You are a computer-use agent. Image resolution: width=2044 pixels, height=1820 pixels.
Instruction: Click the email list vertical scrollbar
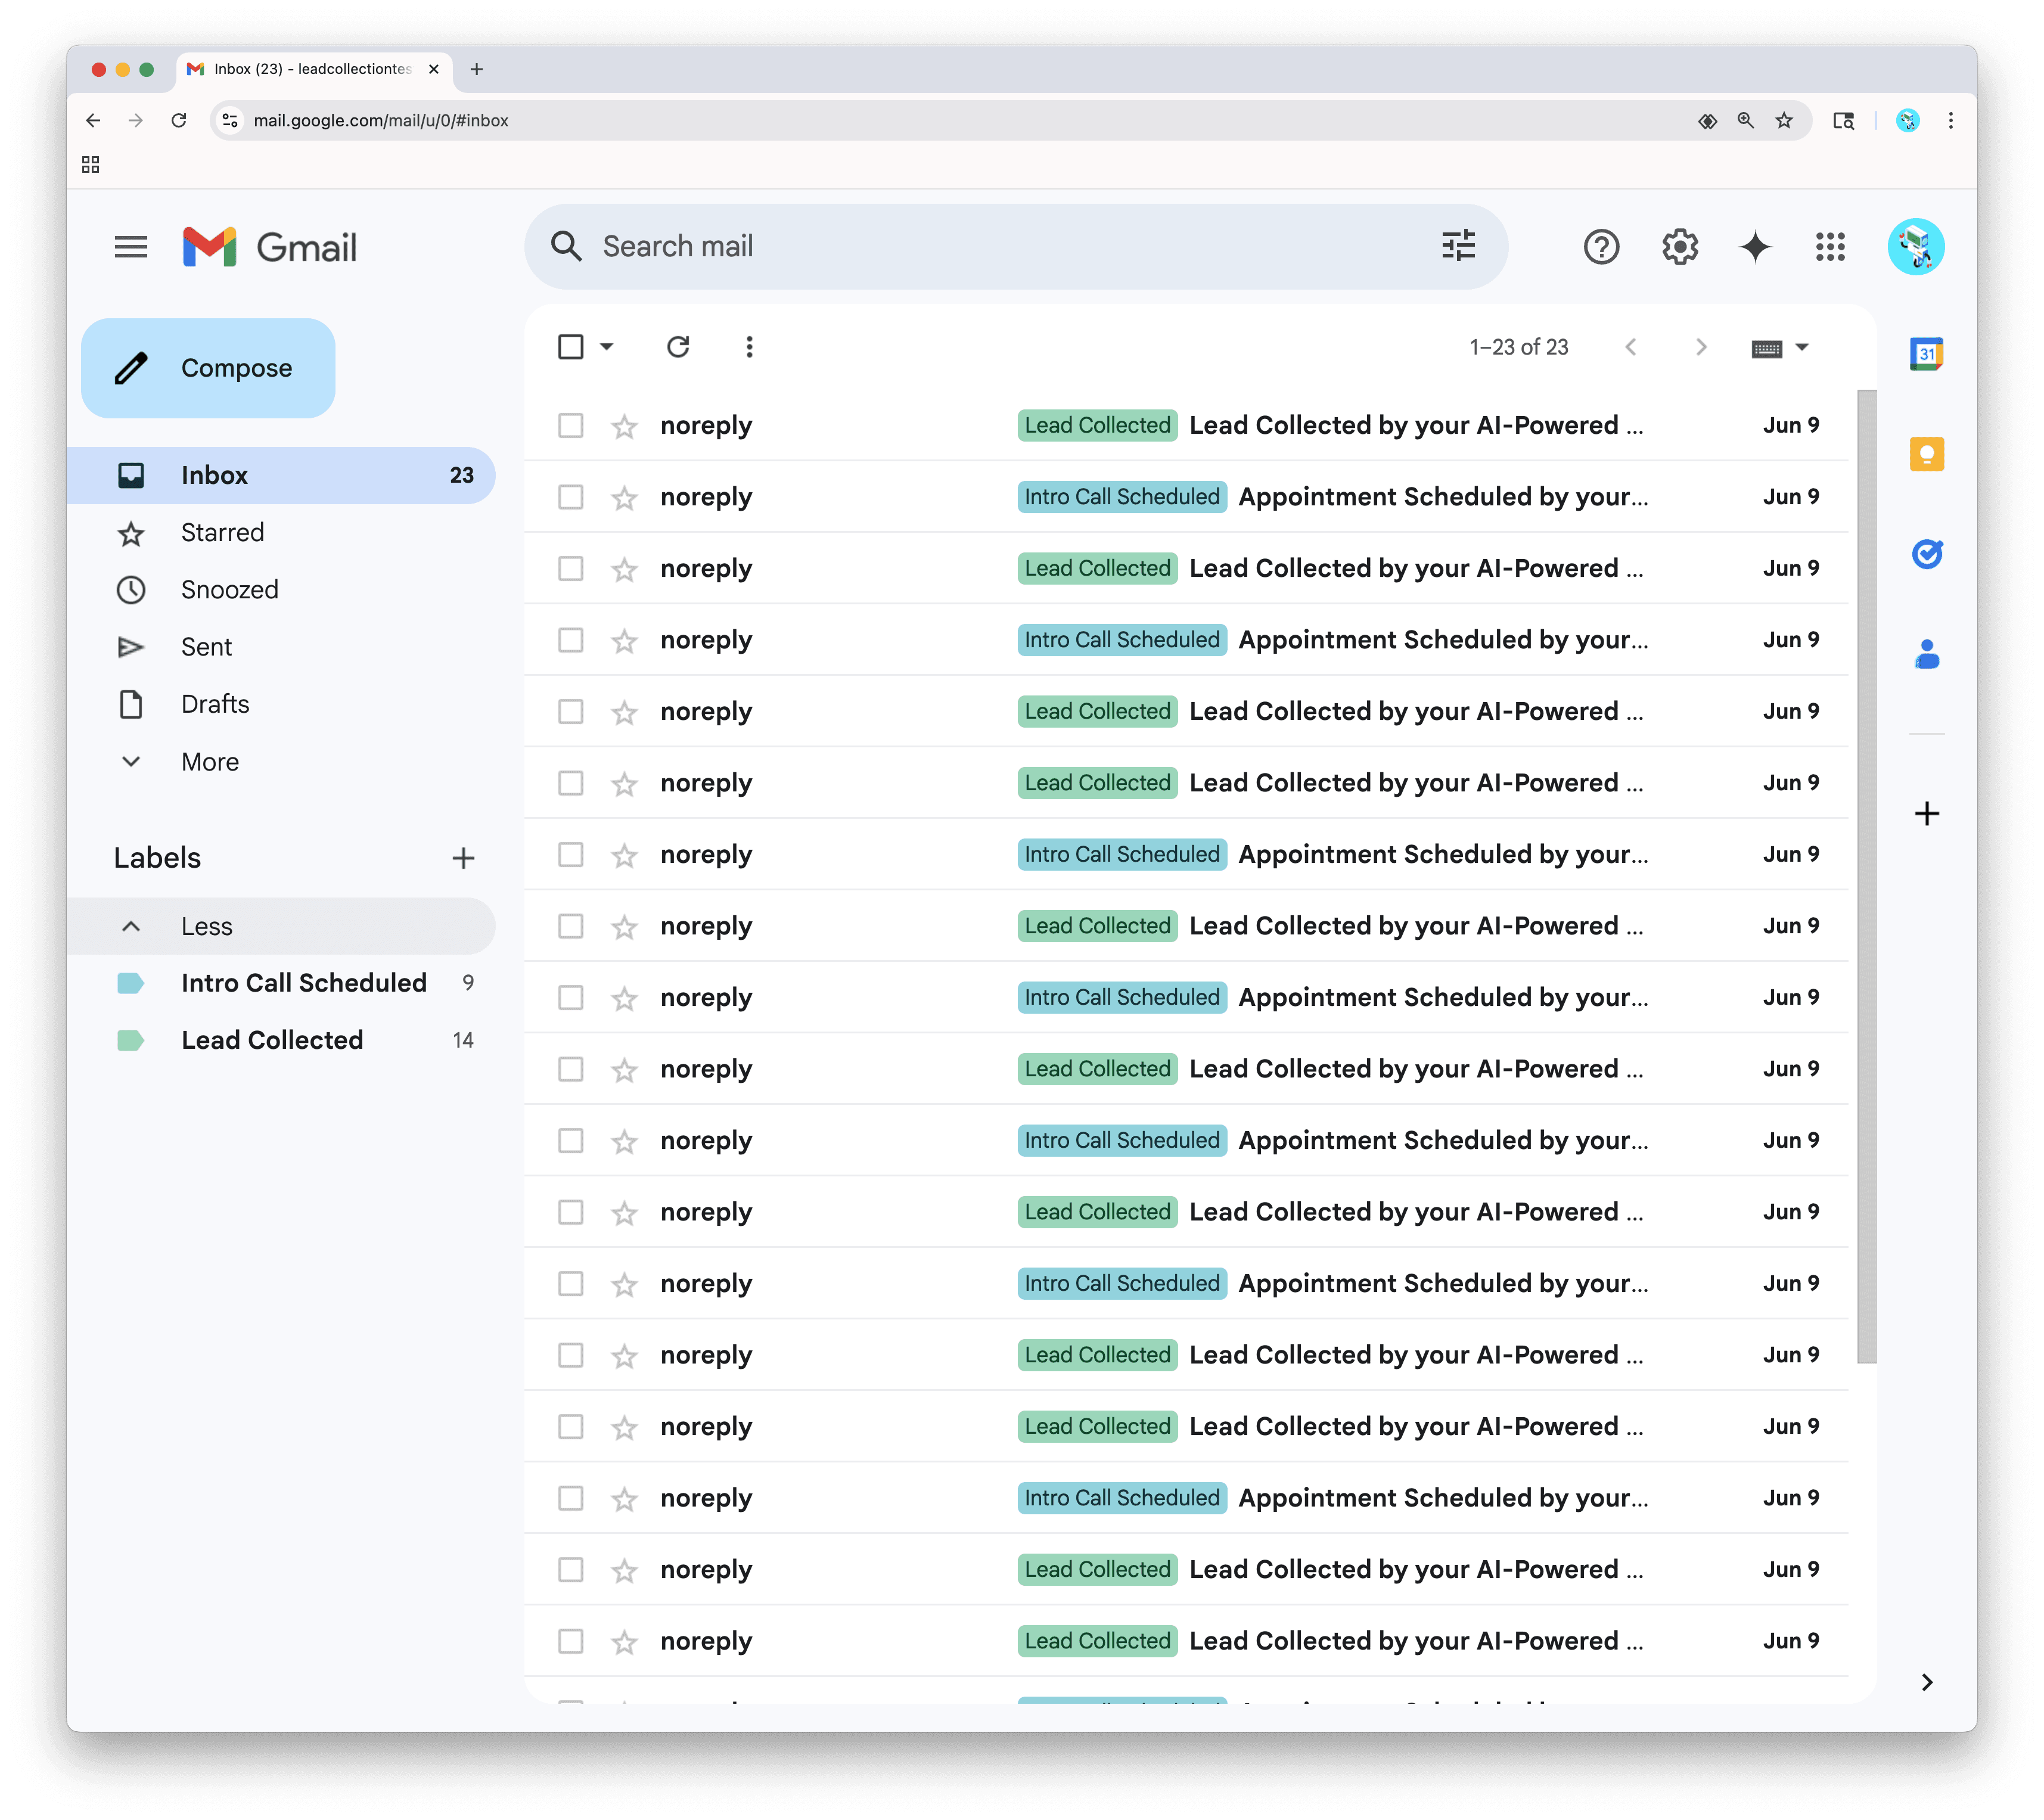pos(1867,876)
